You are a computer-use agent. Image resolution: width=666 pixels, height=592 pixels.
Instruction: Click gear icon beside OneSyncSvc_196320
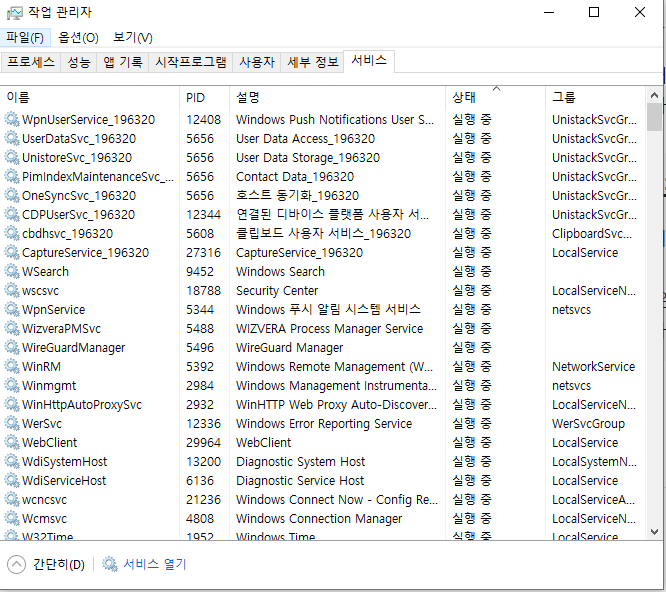[x=12, y=195]
